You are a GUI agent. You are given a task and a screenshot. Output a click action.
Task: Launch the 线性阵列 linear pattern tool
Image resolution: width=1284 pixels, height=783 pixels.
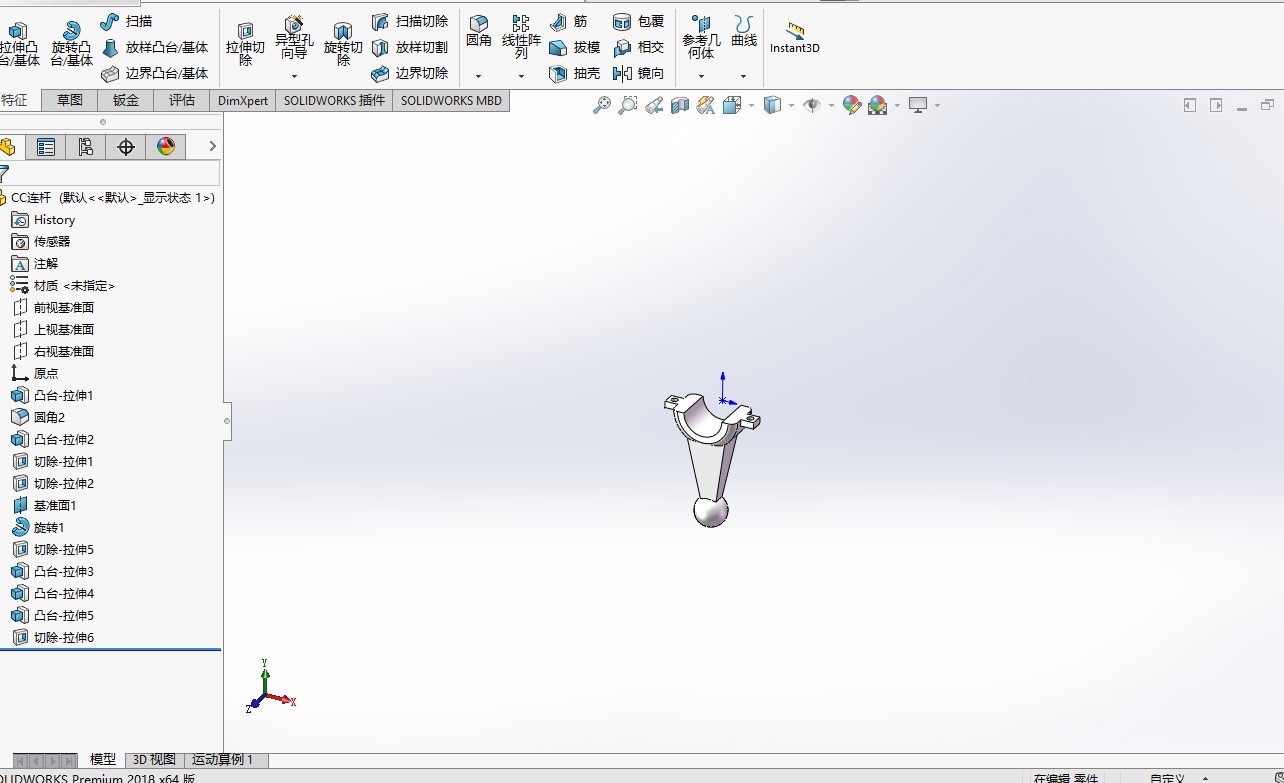521,37
